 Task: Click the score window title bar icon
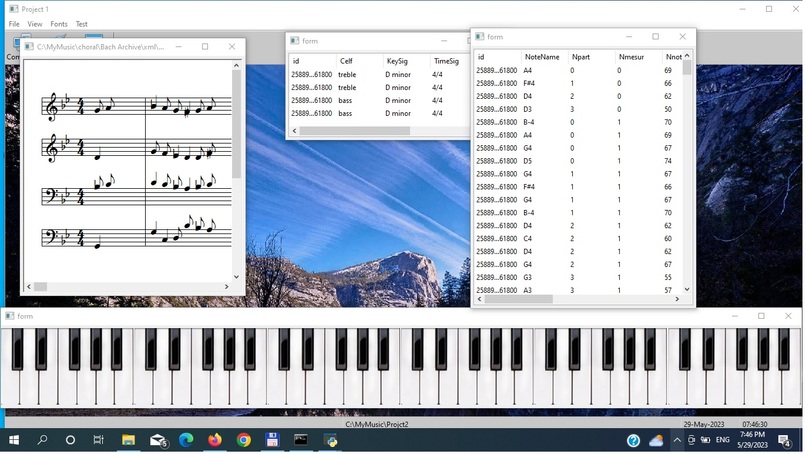click(29, 46)
